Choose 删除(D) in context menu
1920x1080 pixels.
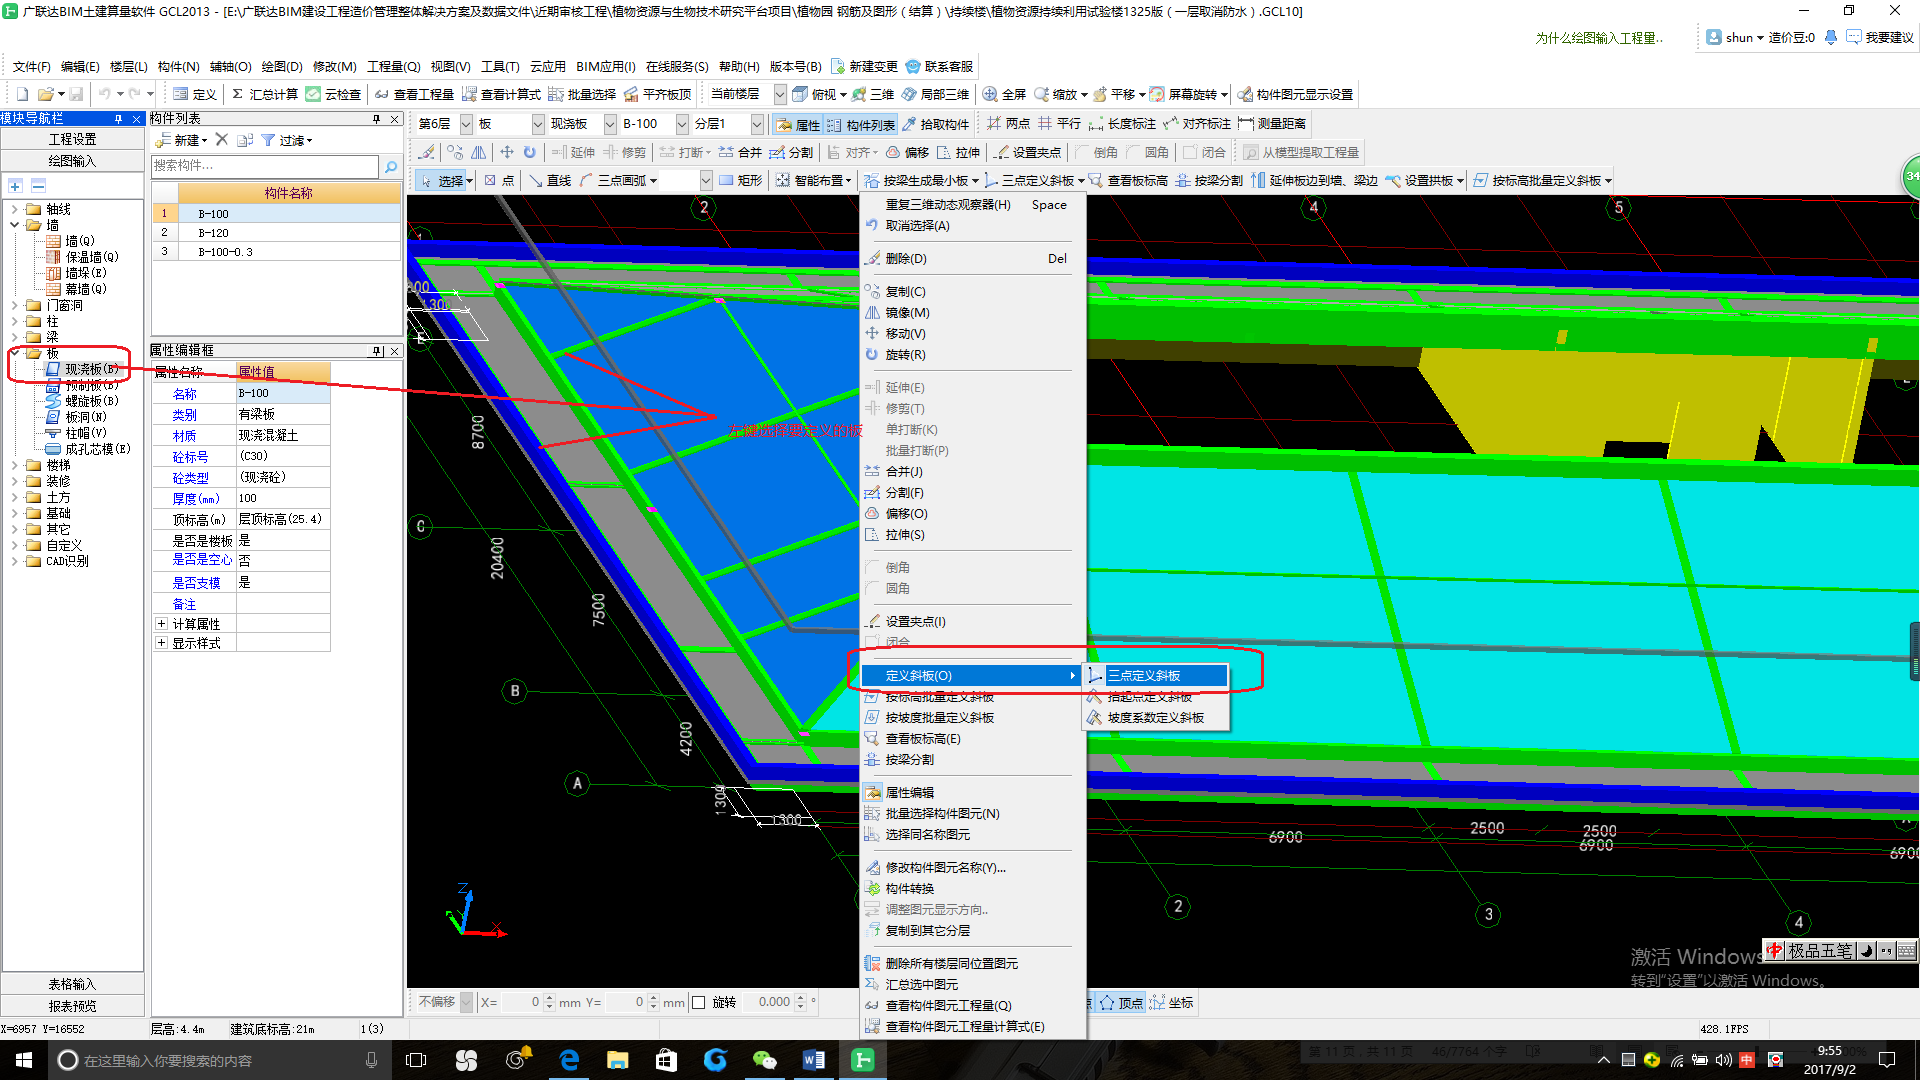click(x=972, y=259)
